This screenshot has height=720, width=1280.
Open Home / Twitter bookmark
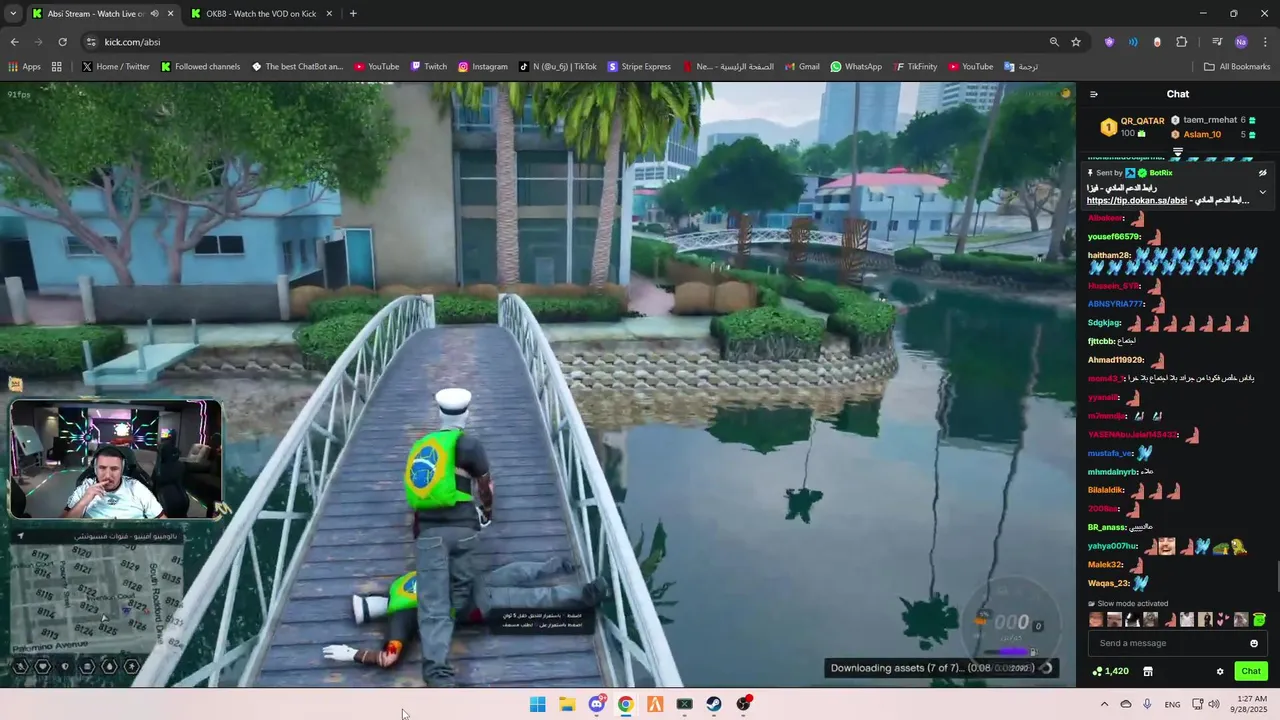point(116,67)
